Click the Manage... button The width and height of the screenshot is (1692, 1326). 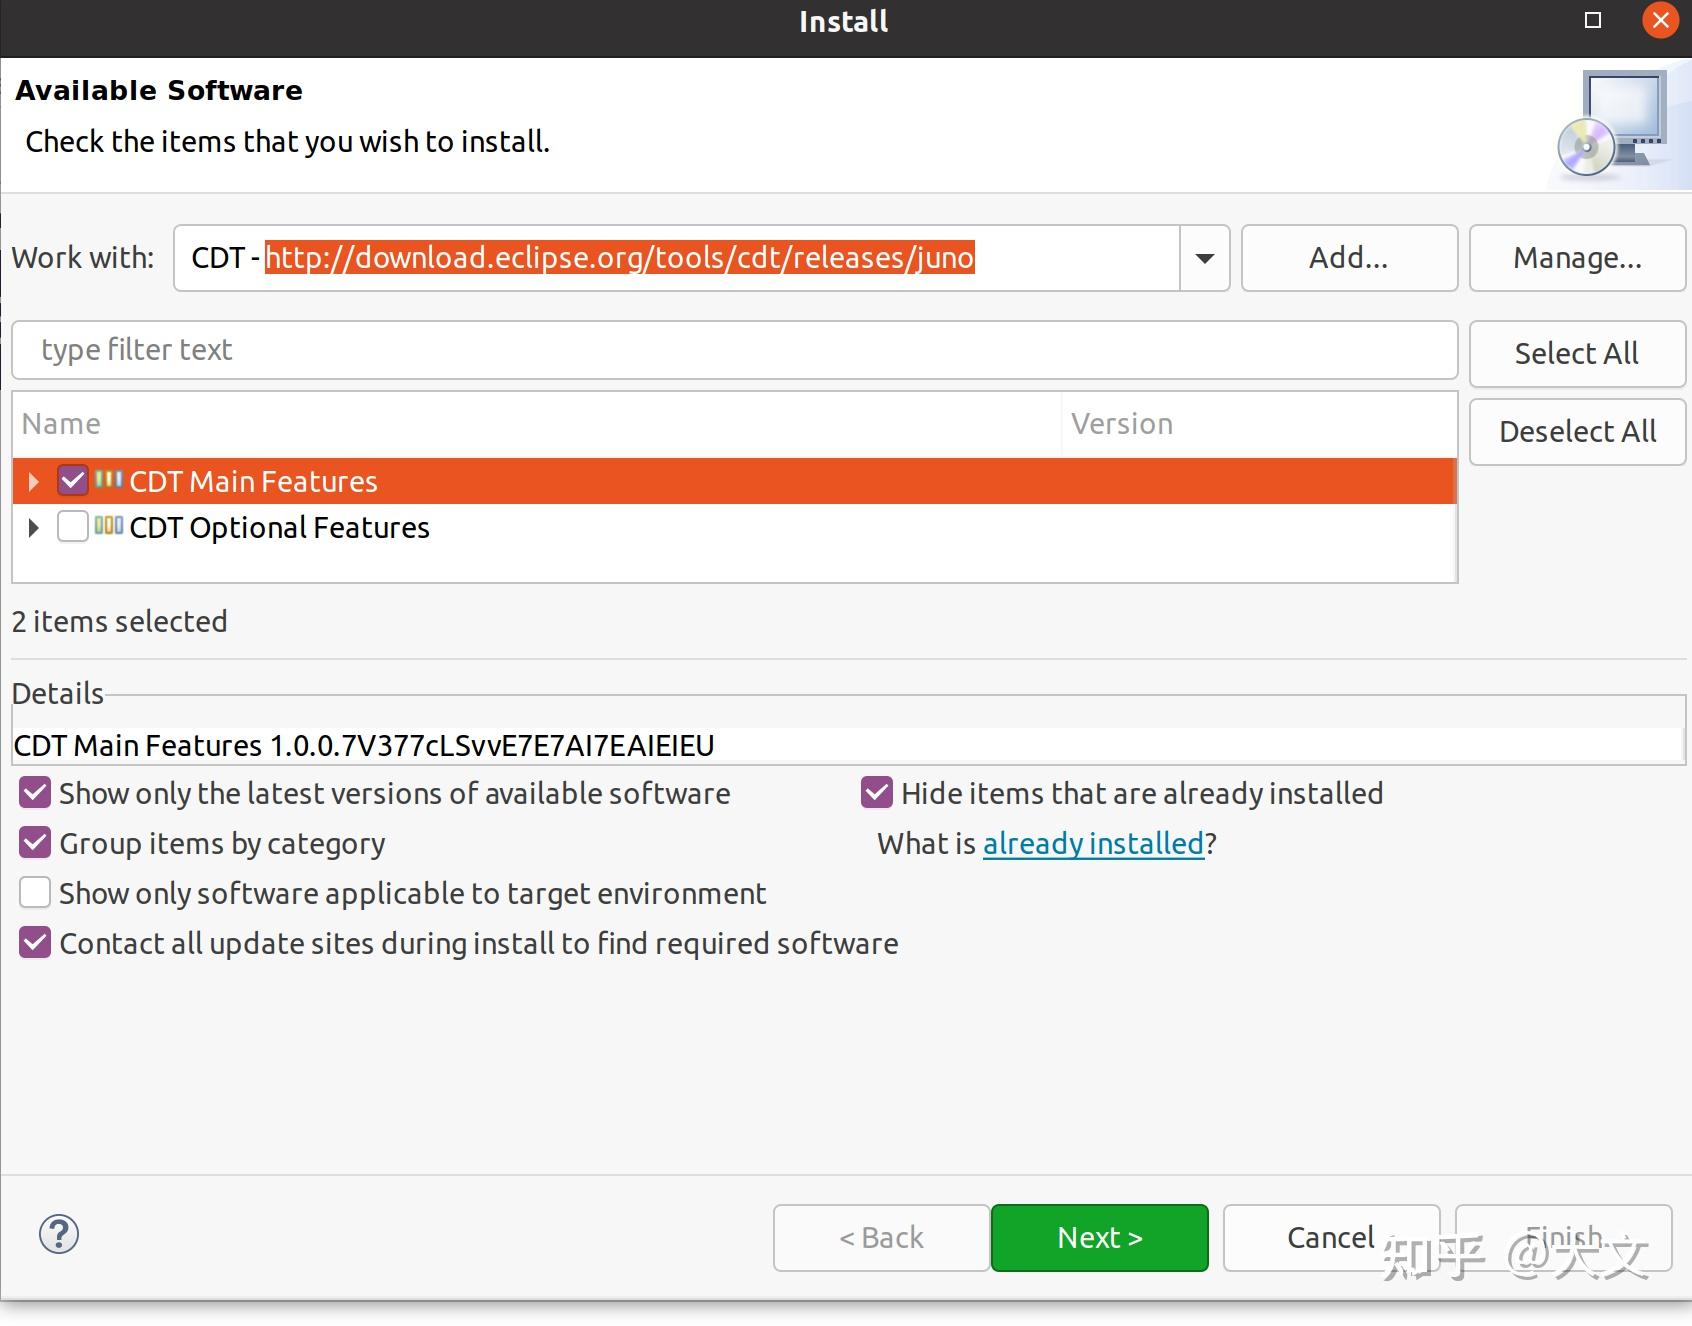coord(1577,258)
